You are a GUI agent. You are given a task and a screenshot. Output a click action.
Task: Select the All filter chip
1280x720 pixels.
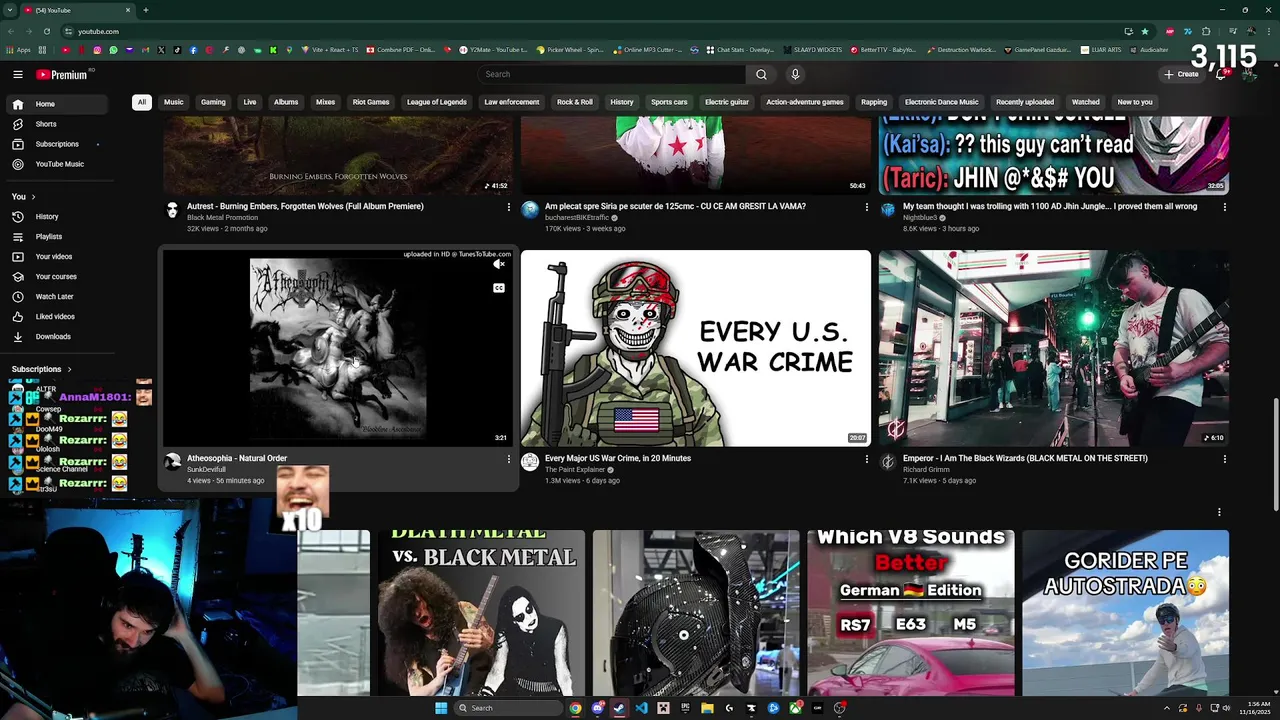(142, 102)
